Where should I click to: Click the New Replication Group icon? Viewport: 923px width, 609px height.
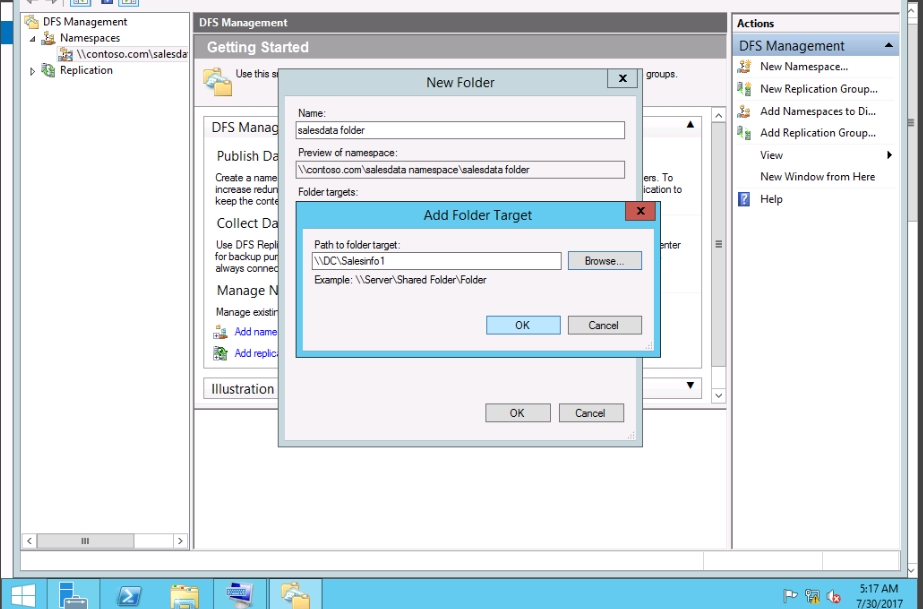click(x=743, y=89)
